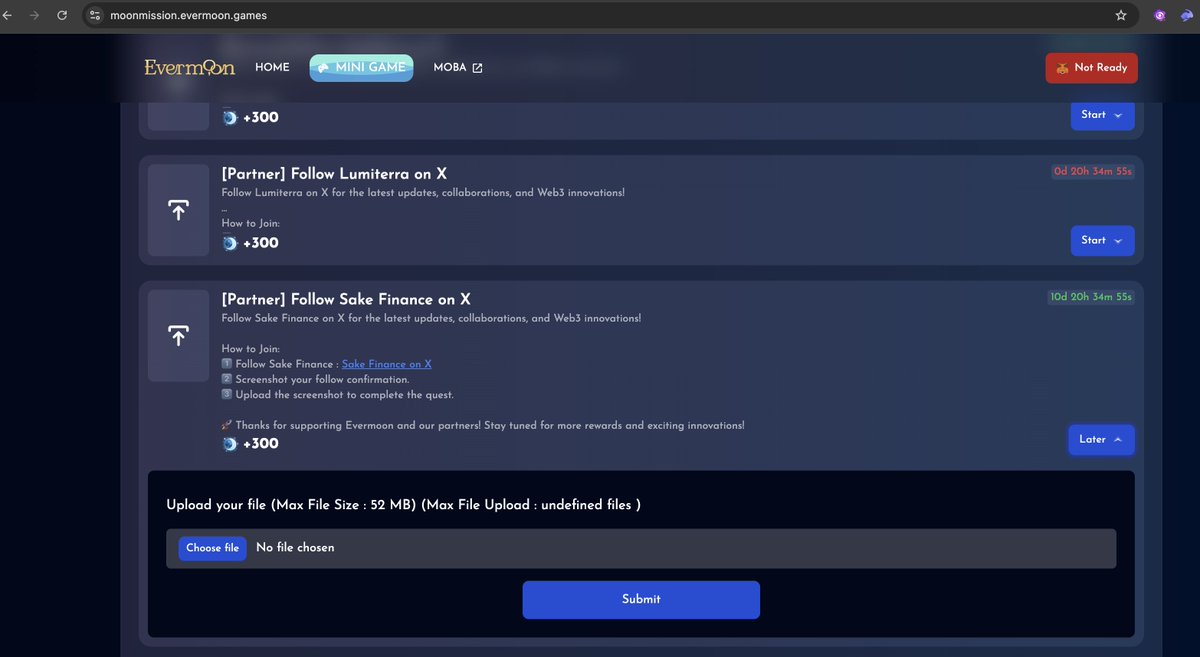Click 'Screenshot your follow confirmation.' step text
Viewport: 1200px width, 657px height.
coord(322,379)
